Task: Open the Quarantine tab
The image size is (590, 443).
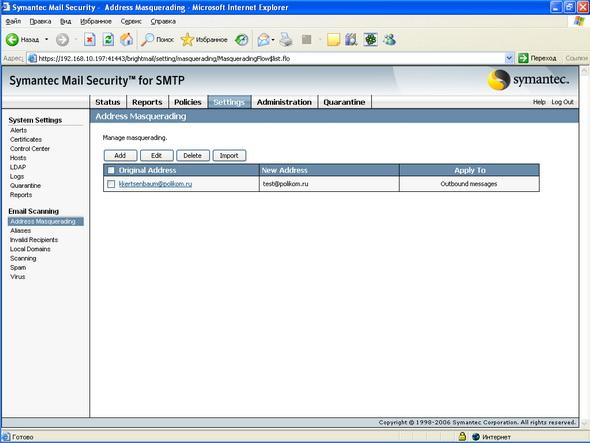Action: pyautogui.click(x=344, y=102)
